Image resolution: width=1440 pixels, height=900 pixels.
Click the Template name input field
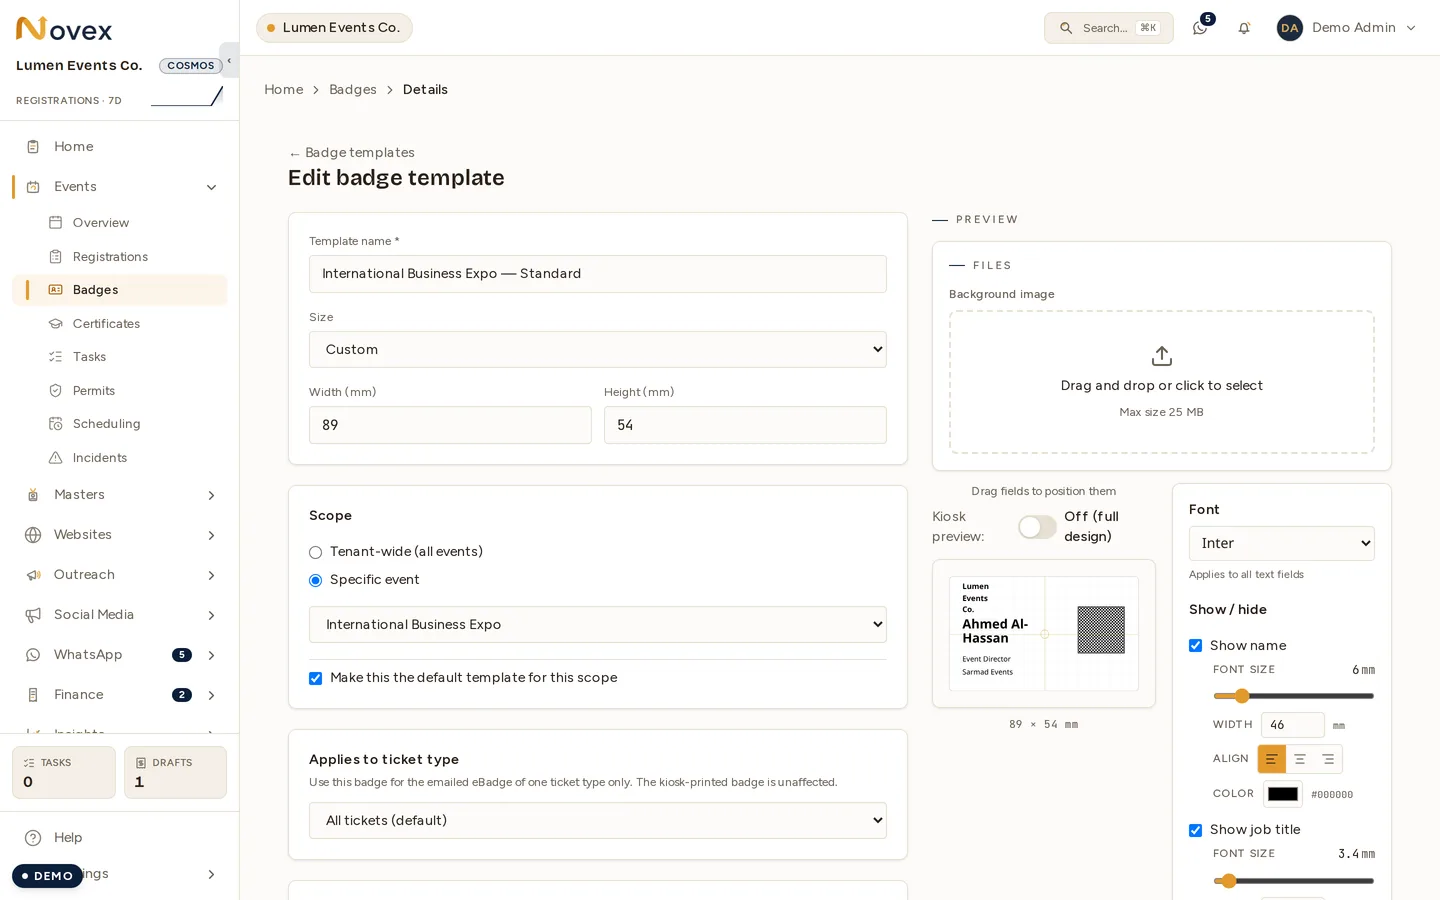pos(597,274)
